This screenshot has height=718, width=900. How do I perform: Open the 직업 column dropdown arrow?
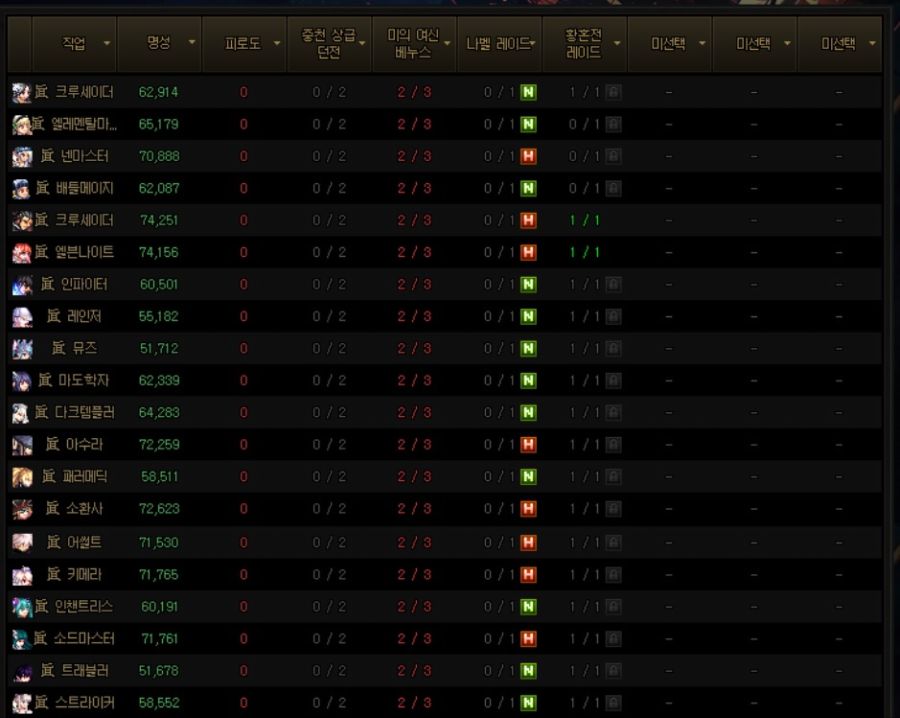point(107,43)
